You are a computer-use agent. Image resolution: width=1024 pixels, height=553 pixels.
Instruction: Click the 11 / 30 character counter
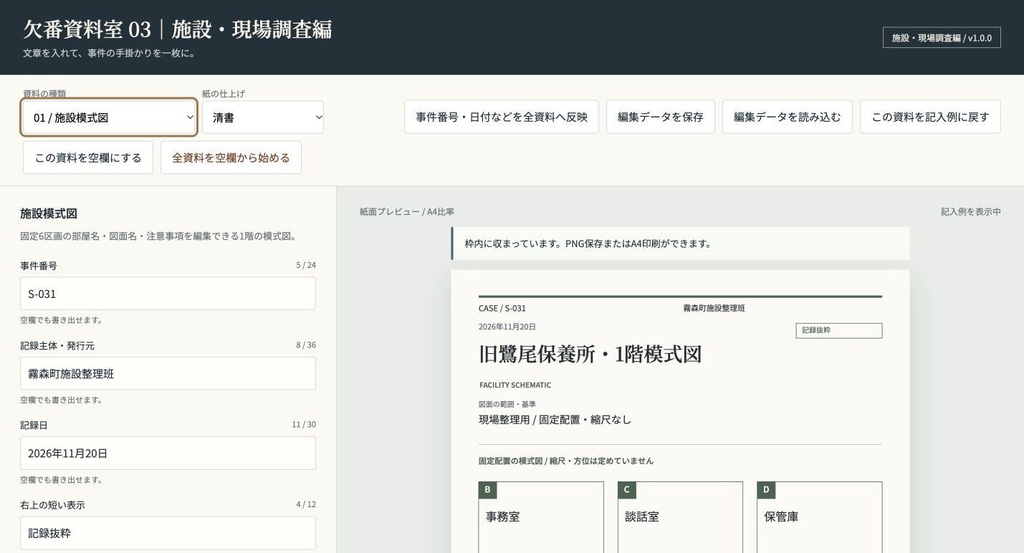click(304, 424)
